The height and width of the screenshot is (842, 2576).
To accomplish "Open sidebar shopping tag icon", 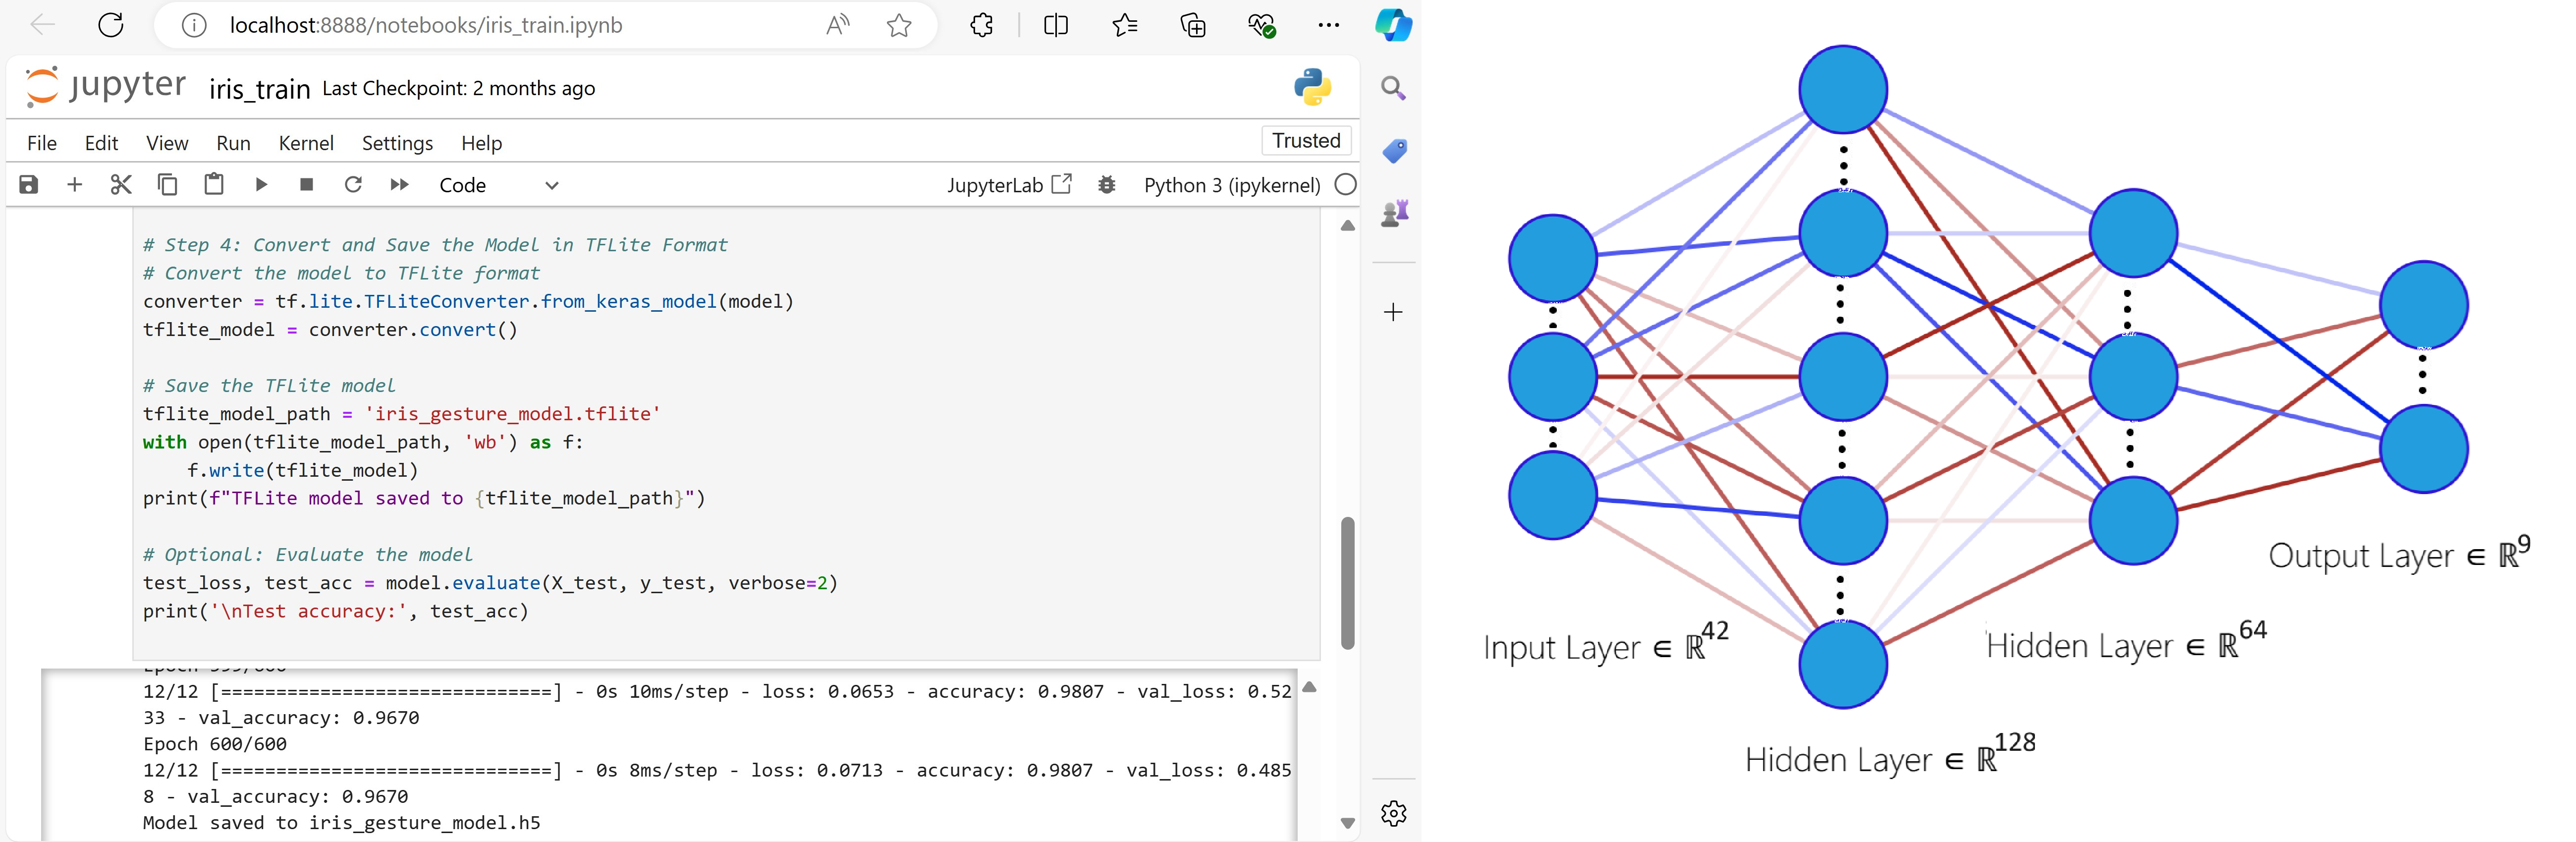I will tap(1394, 151).
